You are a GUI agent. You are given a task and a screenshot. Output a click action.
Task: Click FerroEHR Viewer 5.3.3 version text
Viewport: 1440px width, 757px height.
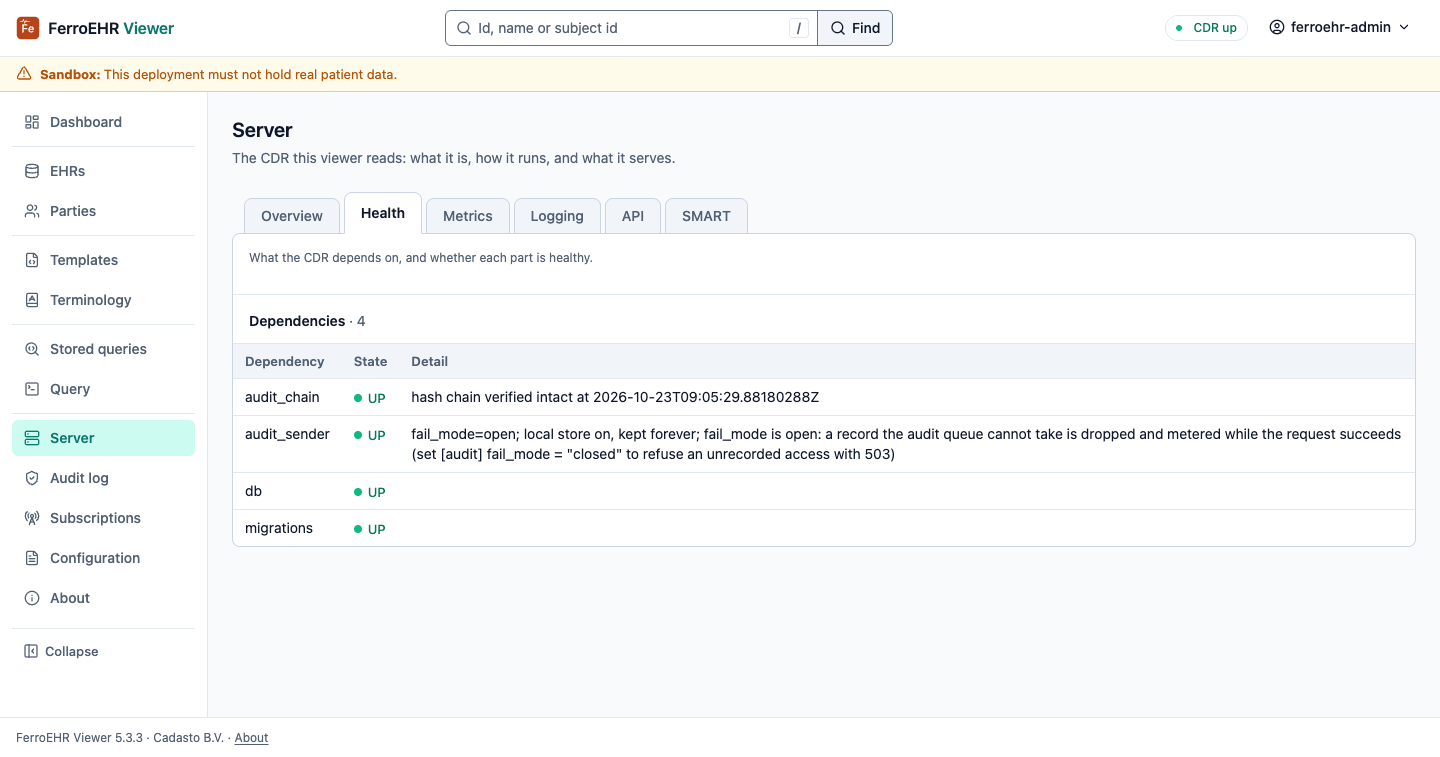[80, 738]
